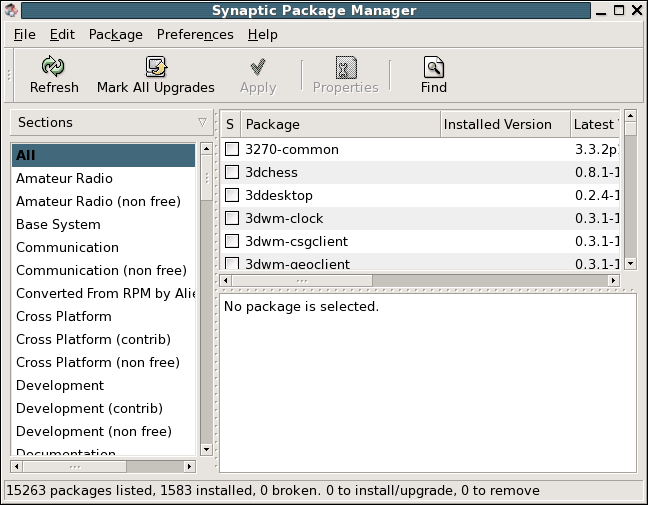
Task: Click the Apply checkmark icon
Action: (258, 67)
